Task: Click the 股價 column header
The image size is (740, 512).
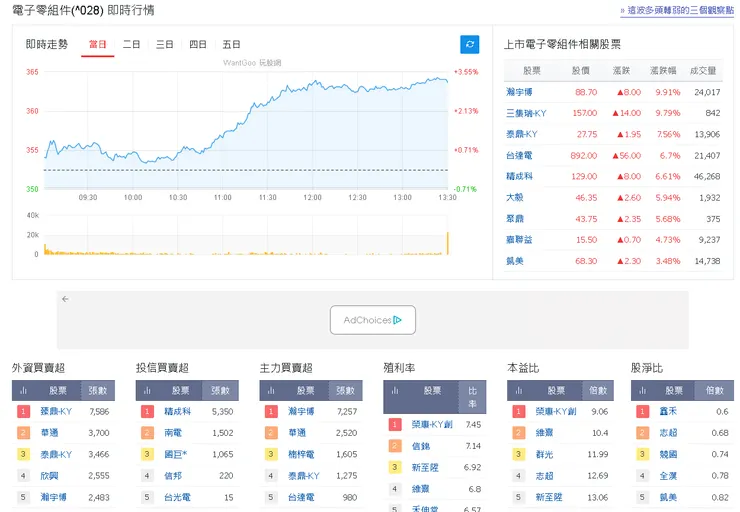Action: pyautogui.click(x=580, y=71)
